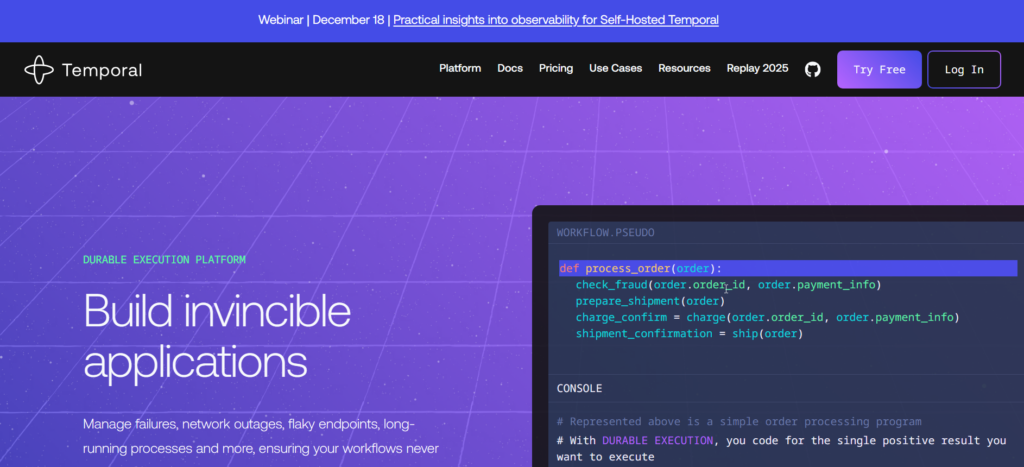Viewport: 1024px width, 467px height.
Task: Click the 'Build invincible applications' headline
Action: (217, 337)
